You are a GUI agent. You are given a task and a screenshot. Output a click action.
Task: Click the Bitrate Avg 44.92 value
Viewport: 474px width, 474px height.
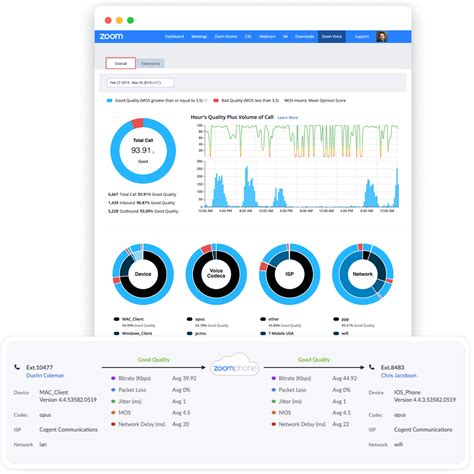coord(345,378)
